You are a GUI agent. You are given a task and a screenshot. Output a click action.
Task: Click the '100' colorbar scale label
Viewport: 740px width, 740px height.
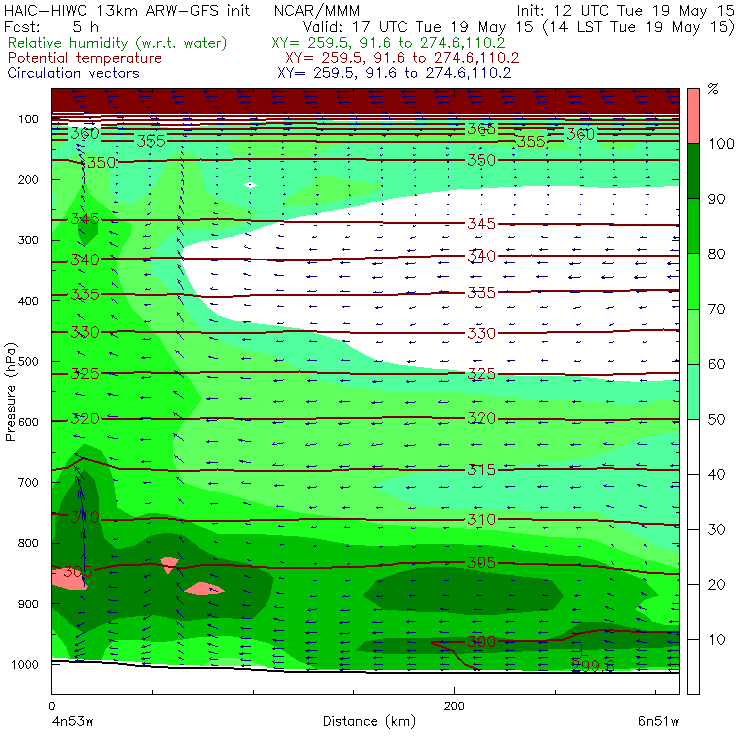(721, 143)
